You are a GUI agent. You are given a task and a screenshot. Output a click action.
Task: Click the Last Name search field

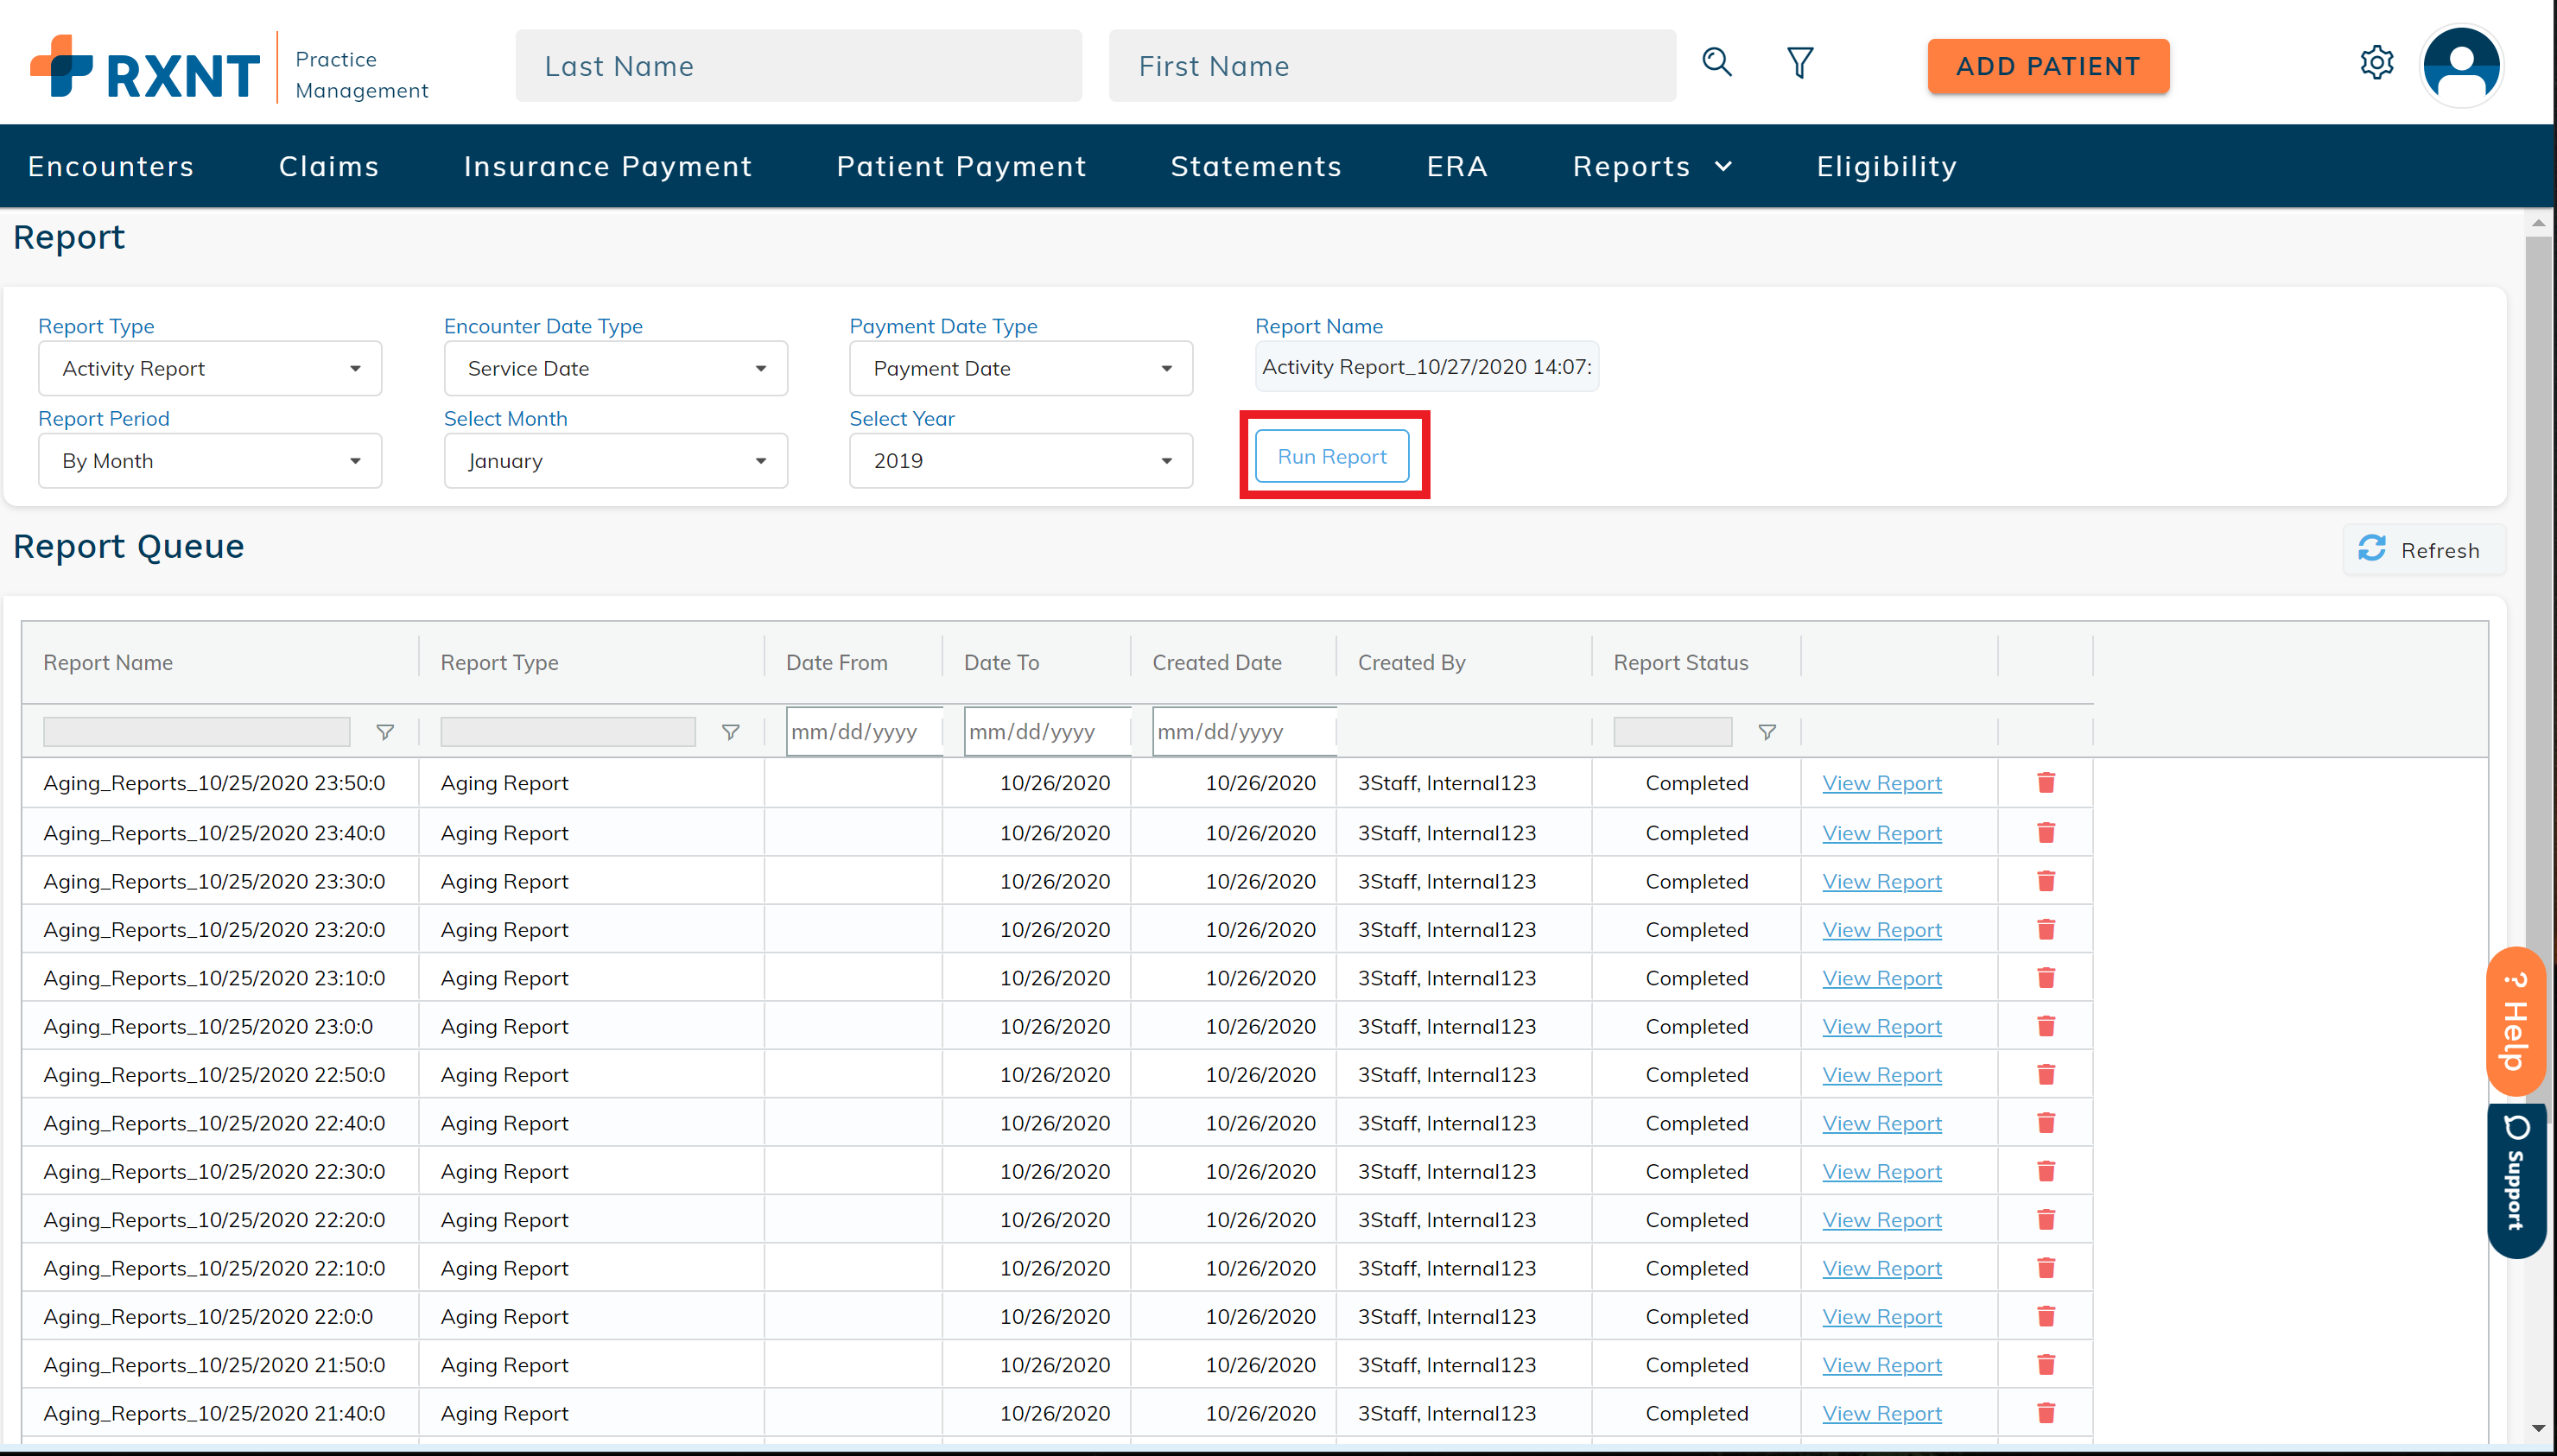coord(798,66)
